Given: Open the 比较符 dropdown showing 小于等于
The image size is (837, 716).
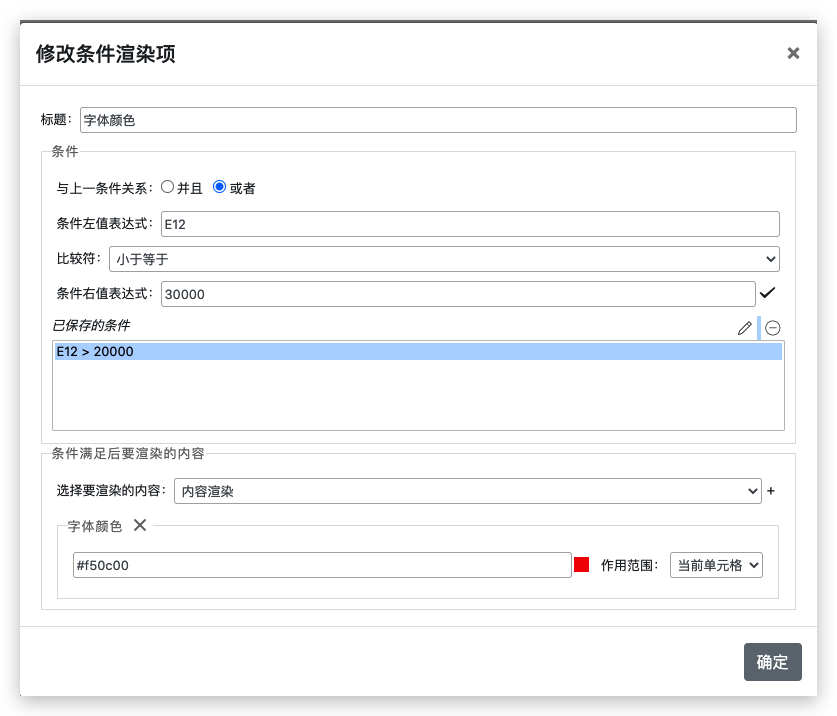Looking at the screenshot, I should (444, 259).
